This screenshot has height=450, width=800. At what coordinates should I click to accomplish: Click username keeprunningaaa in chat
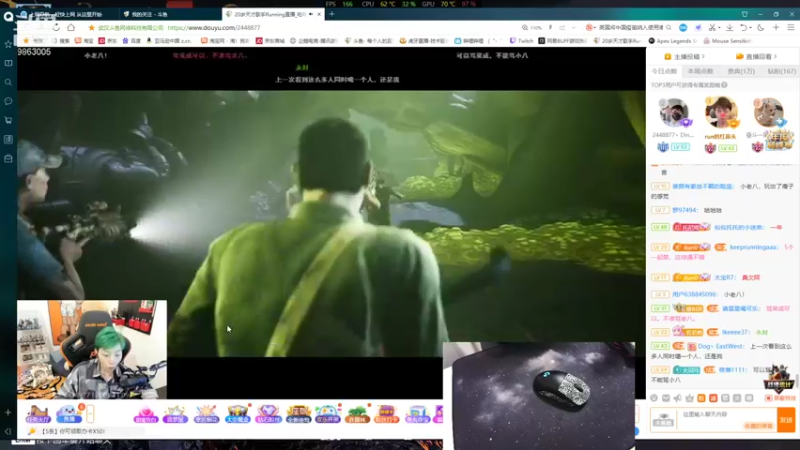pyautogui.click(x=754, y=247)
